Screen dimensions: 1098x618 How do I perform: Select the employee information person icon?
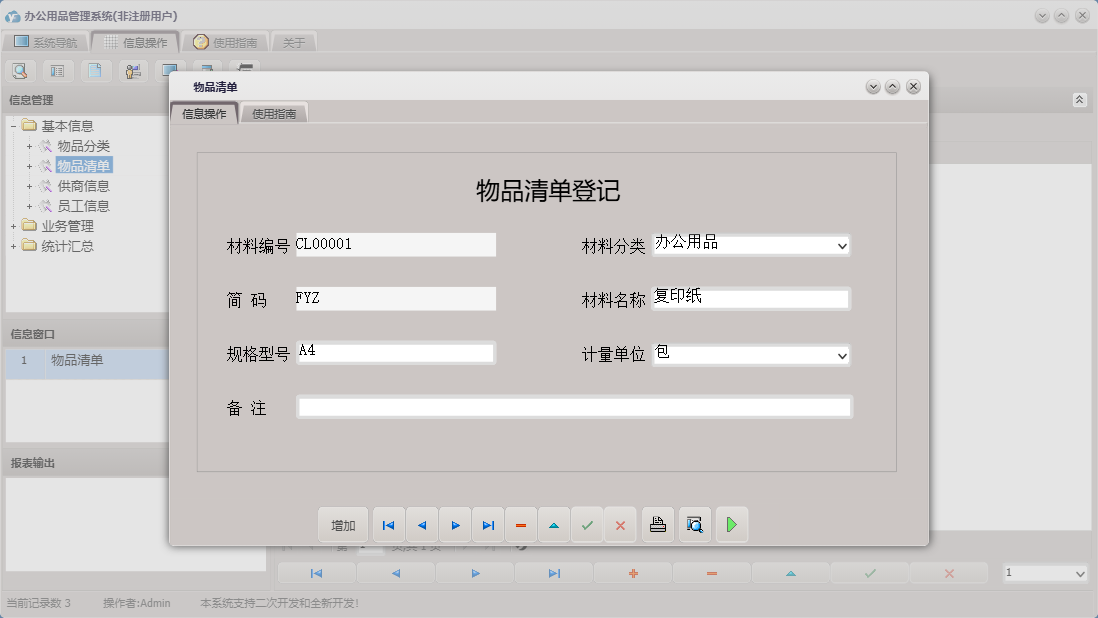coord(132,70)
